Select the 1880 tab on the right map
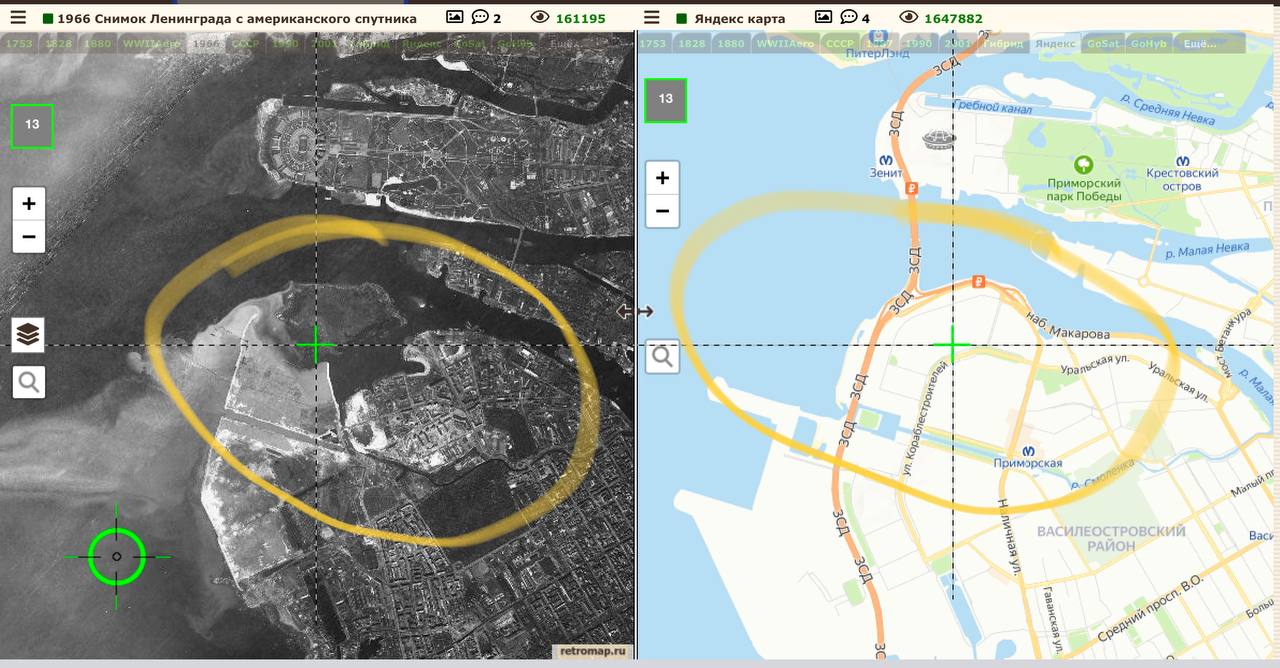The height and width of the screenshot is (668, 1280). 731,44
